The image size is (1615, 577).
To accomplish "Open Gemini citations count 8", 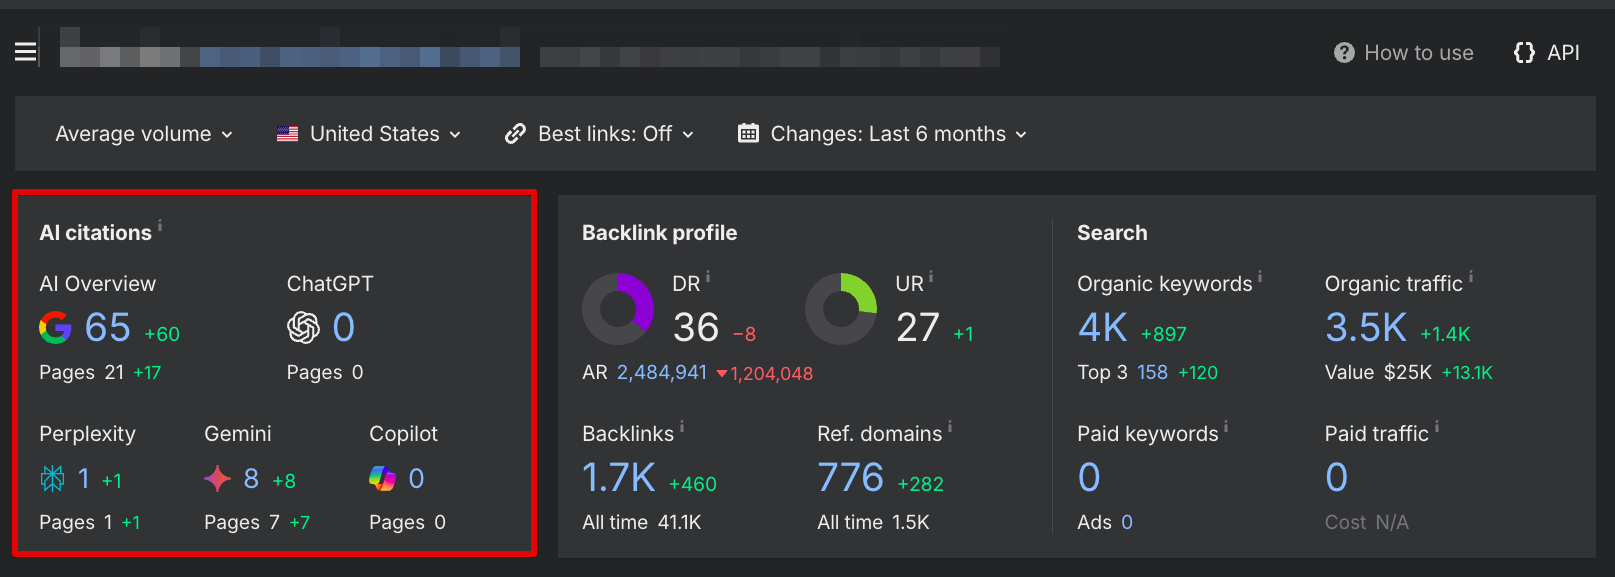I will (x=251, y=479).
